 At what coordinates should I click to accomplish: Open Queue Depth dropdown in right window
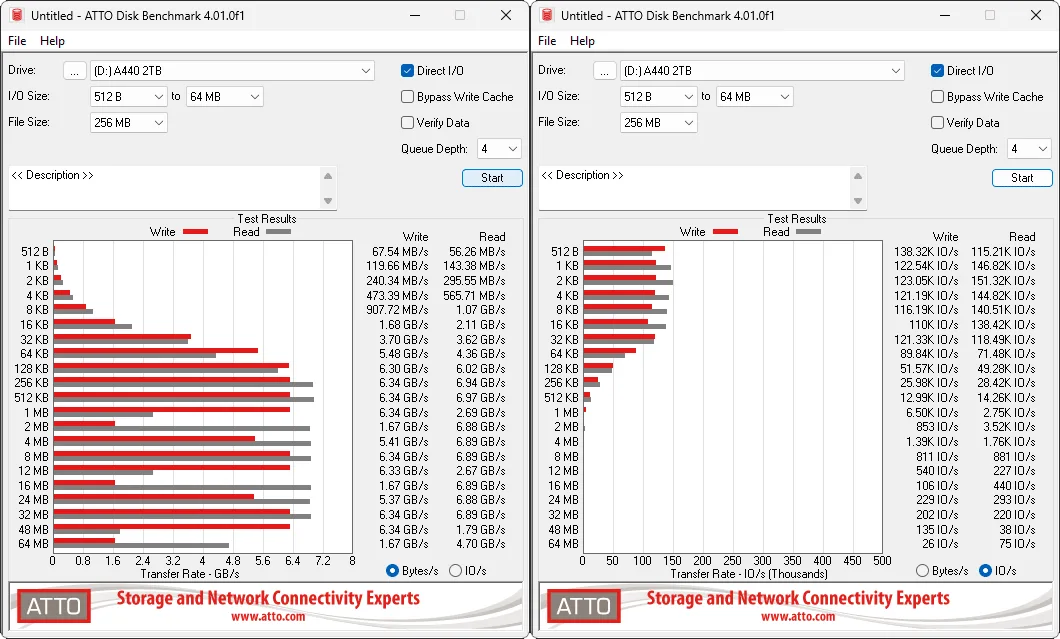[1029, 149]
